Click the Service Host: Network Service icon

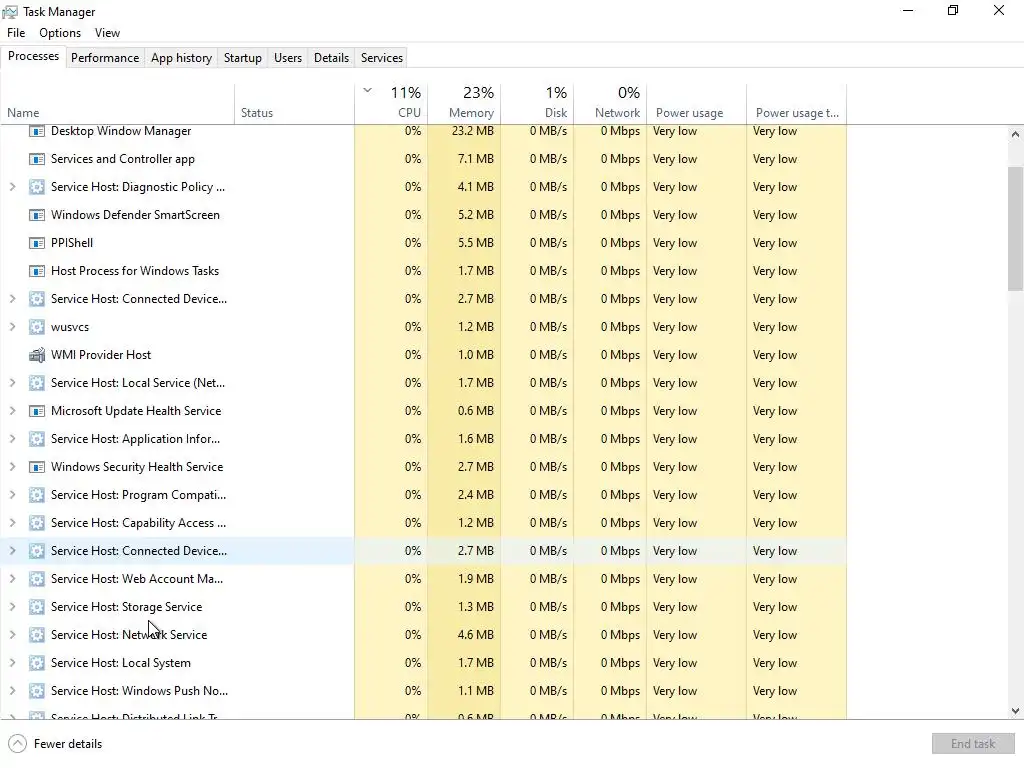point(37,635)
